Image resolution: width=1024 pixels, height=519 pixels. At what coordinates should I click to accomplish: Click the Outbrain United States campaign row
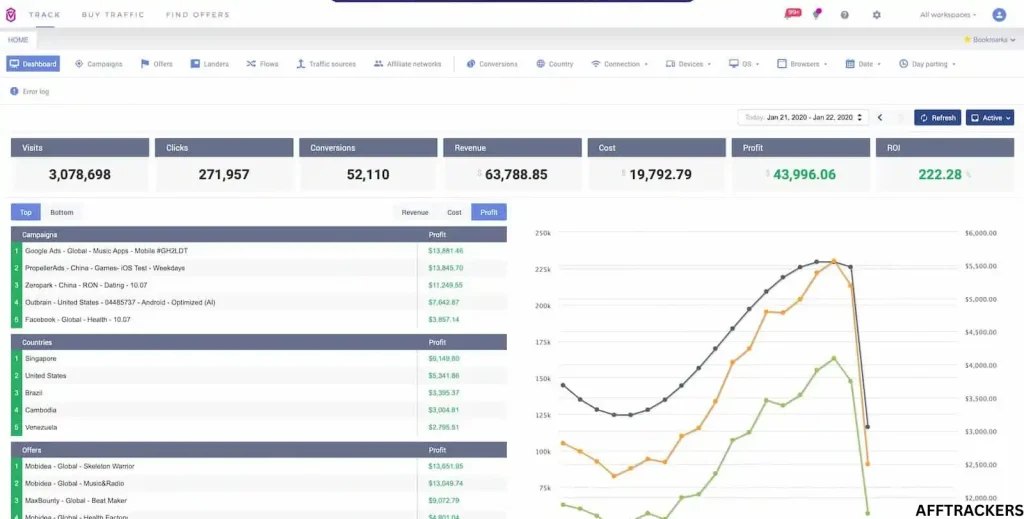pyautogui.click(x=259, y=302)
